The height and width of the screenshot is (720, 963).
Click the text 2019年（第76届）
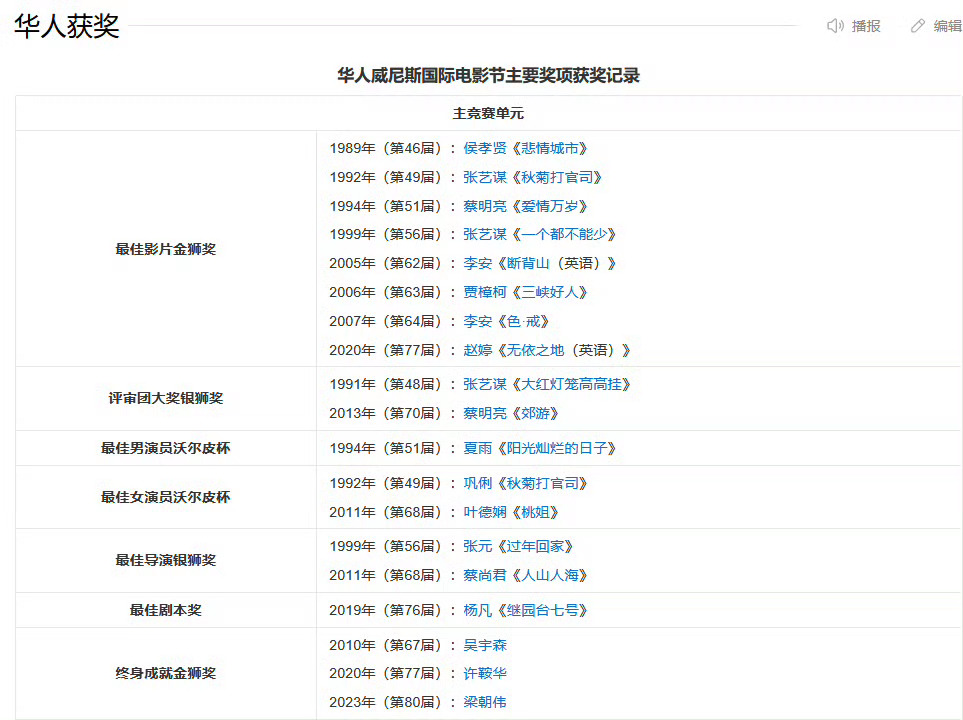click(386, 610)
